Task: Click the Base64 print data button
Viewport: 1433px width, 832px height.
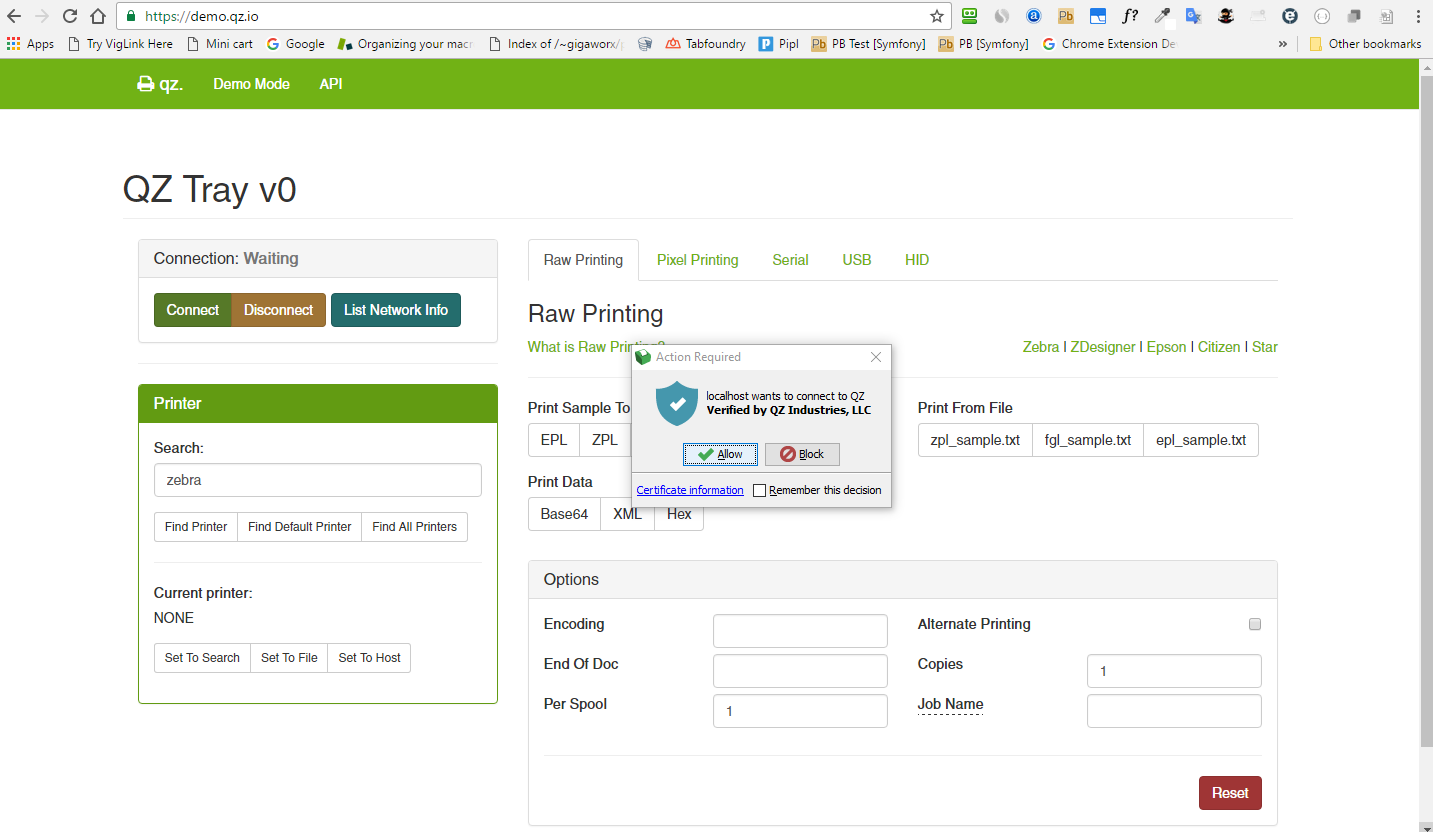Action: pyautogui.click(x=564, y=514)
